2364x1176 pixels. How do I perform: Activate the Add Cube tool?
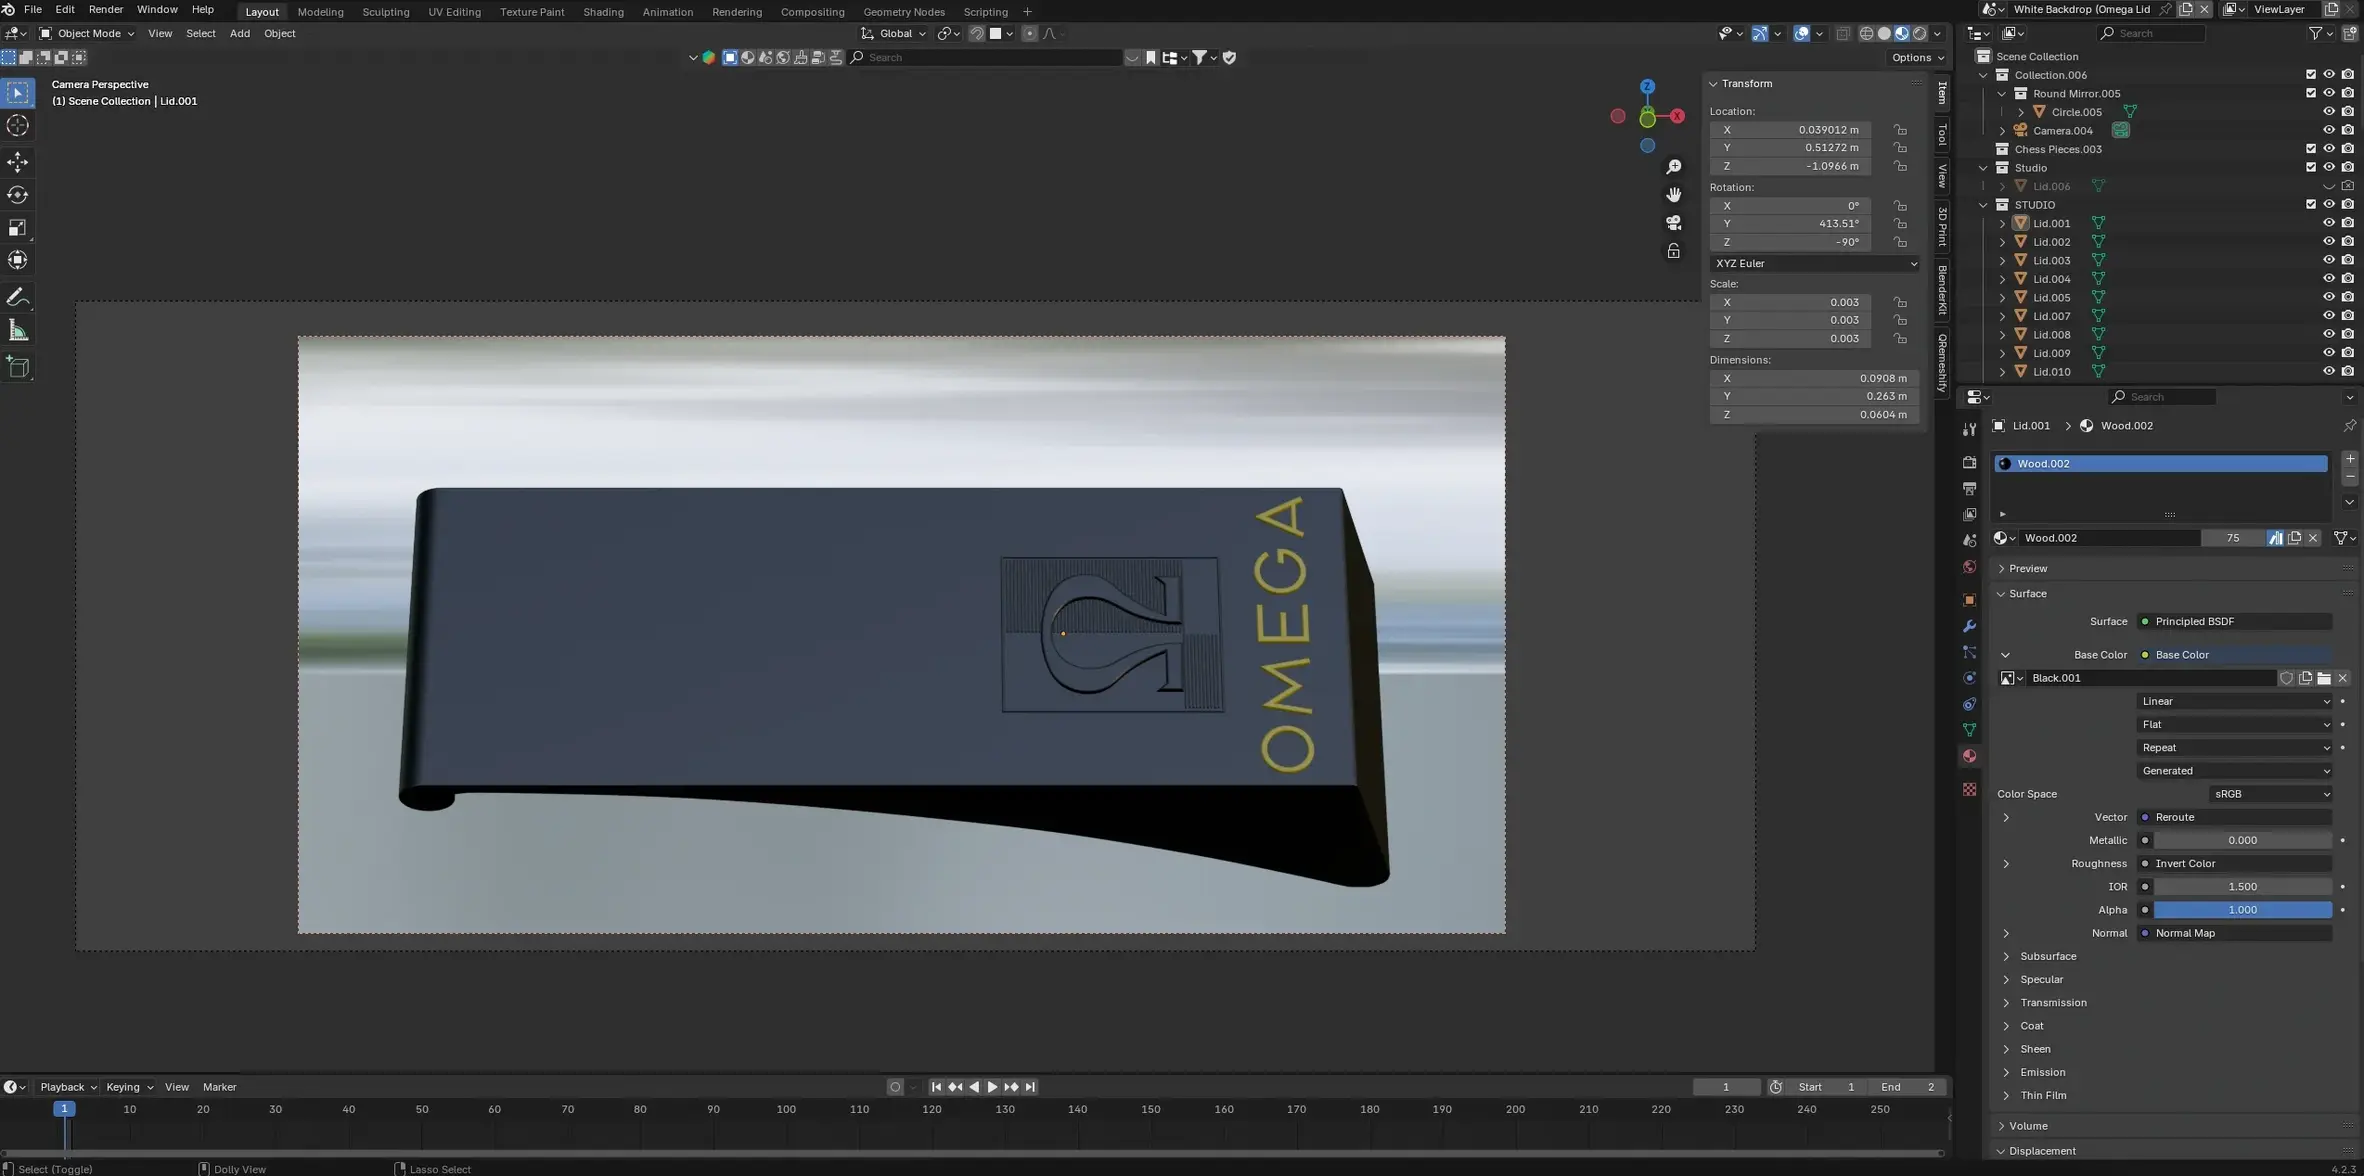click(x=18, y=367)
